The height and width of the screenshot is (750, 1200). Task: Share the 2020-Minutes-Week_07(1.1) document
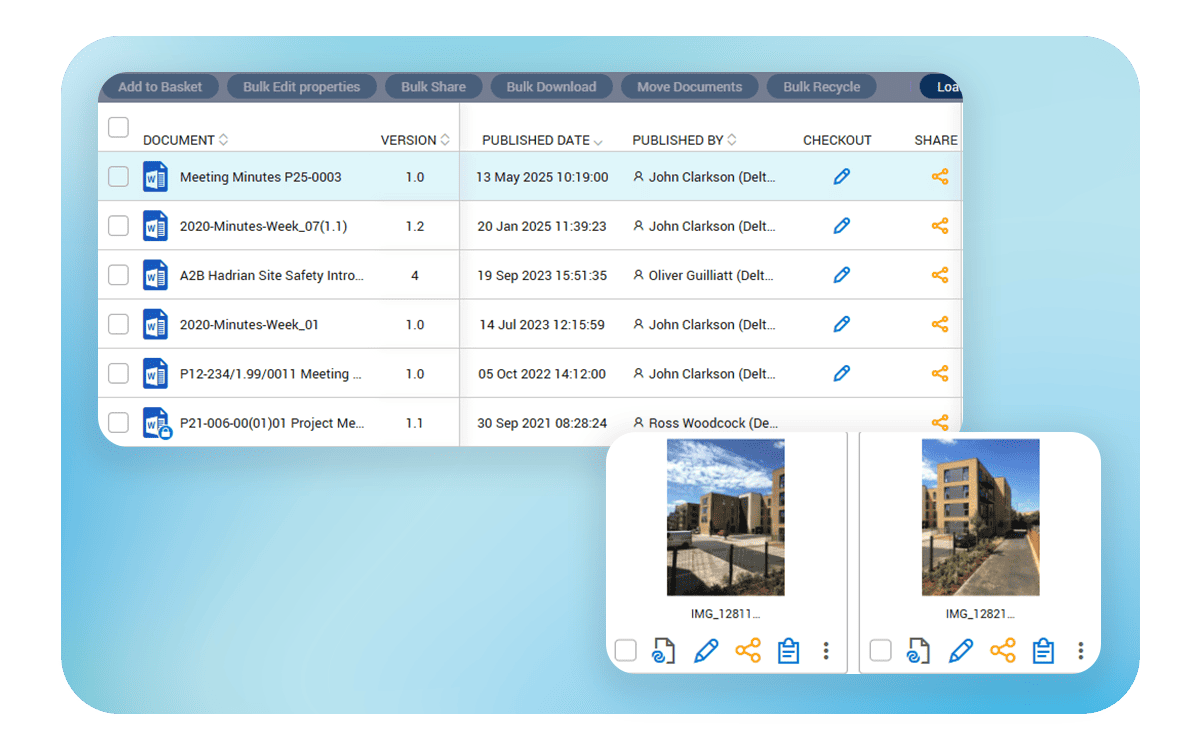point(939,226)
